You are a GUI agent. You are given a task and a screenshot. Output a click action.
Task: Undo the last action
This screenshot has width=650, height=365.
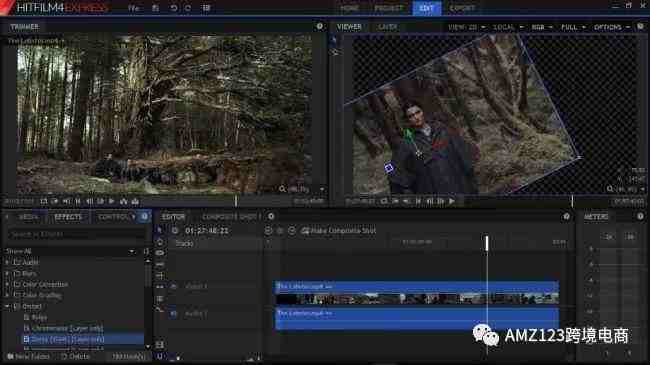coord(174,8)
